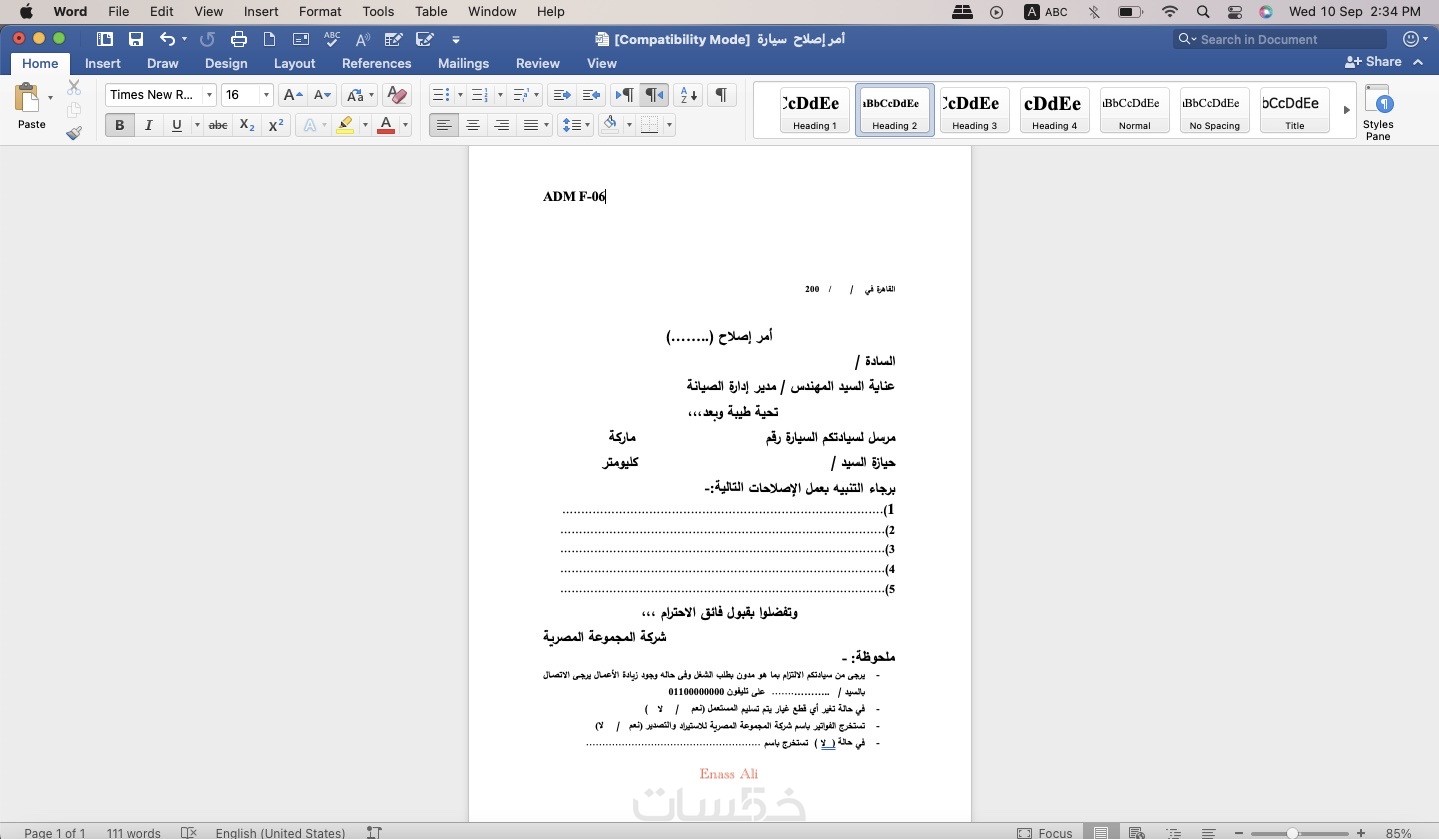
Task: Open the Format menu in menu bar
Action: (320, 12)
